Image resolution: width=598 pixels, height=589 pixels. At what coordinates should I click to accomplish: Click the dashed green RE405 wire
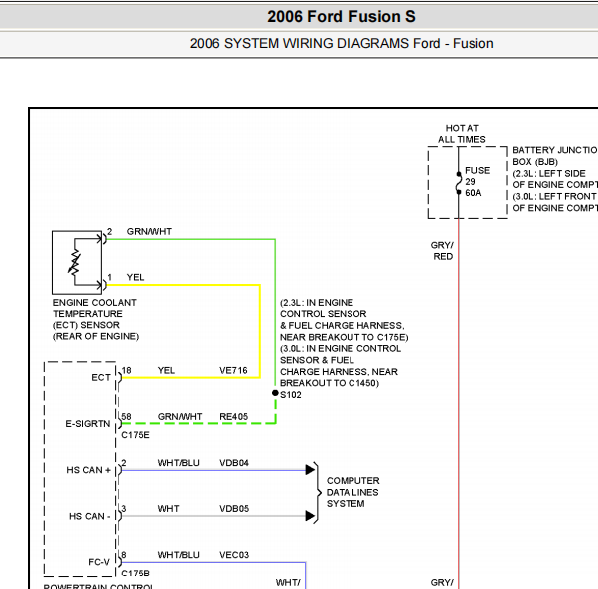pos(198,423)
